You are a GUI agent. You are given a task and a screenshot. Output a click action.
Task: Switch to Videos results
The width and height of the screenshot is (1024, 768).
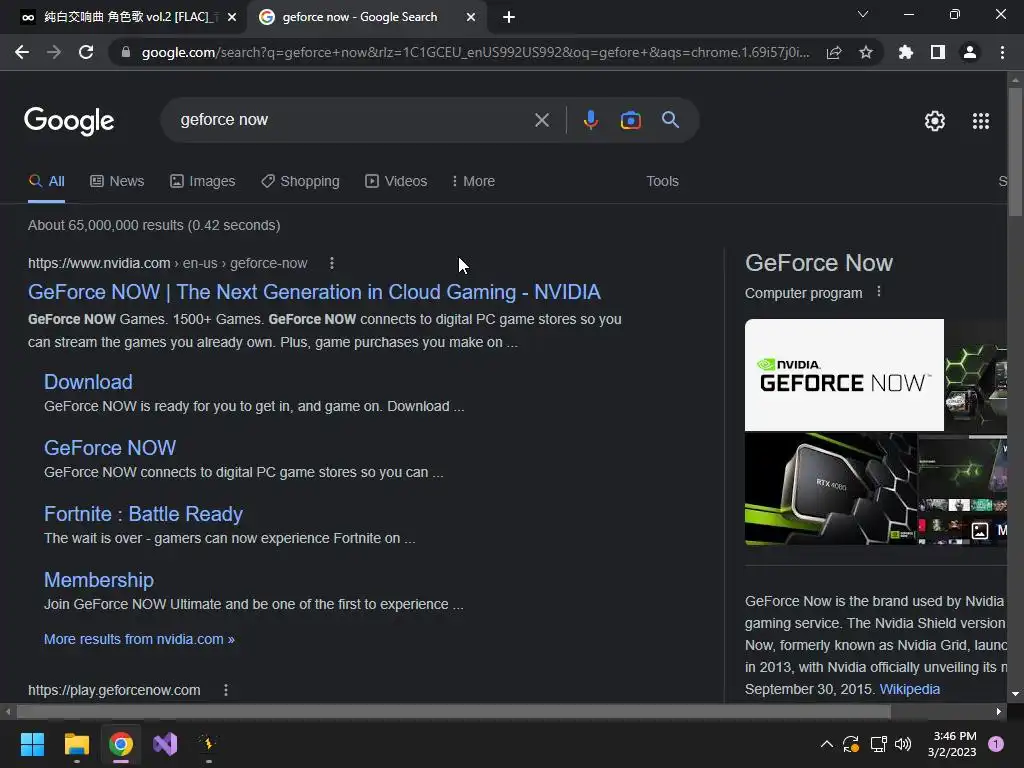[x=396, y=181]
